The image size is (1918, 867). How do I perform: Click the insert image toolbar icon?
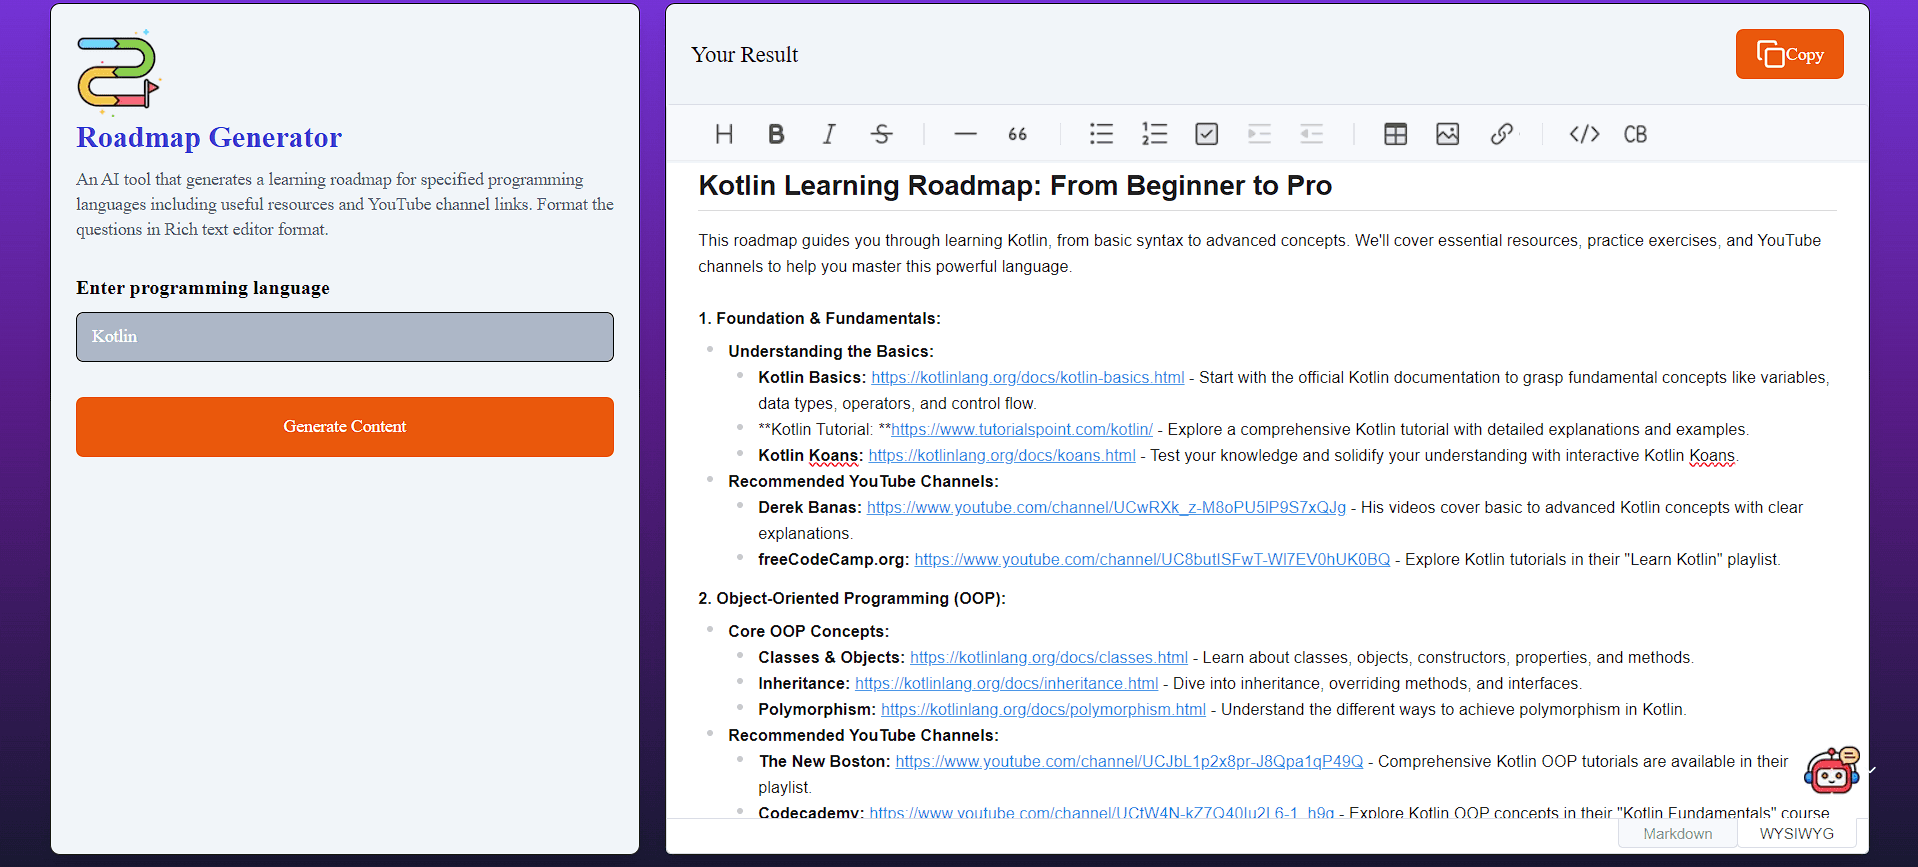point(1447,134)
